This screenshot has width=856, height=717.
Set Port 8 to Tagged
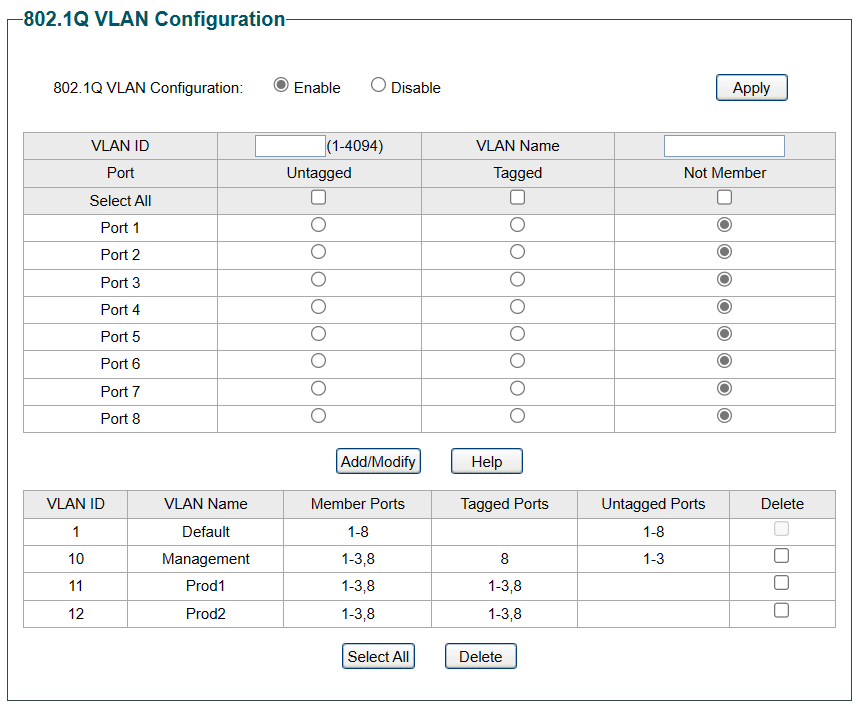[x=517, y=415]
